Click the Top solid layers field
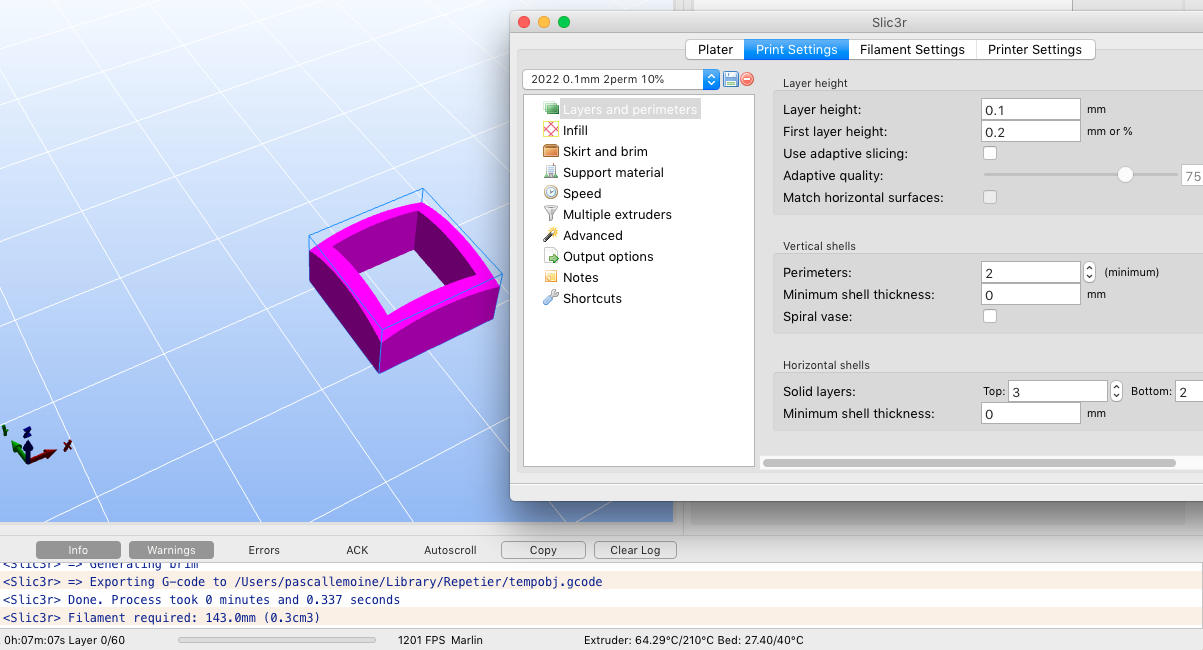This screenshot has height=650, width=1203. pos(1058,391)
